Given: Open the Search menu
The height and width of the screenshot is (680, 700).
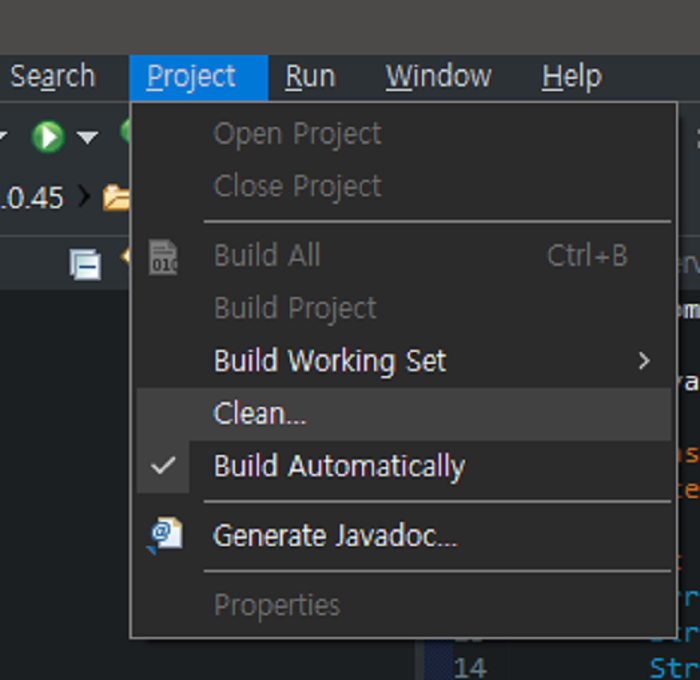Looking at the screenshot, I should tap(52, 77).
